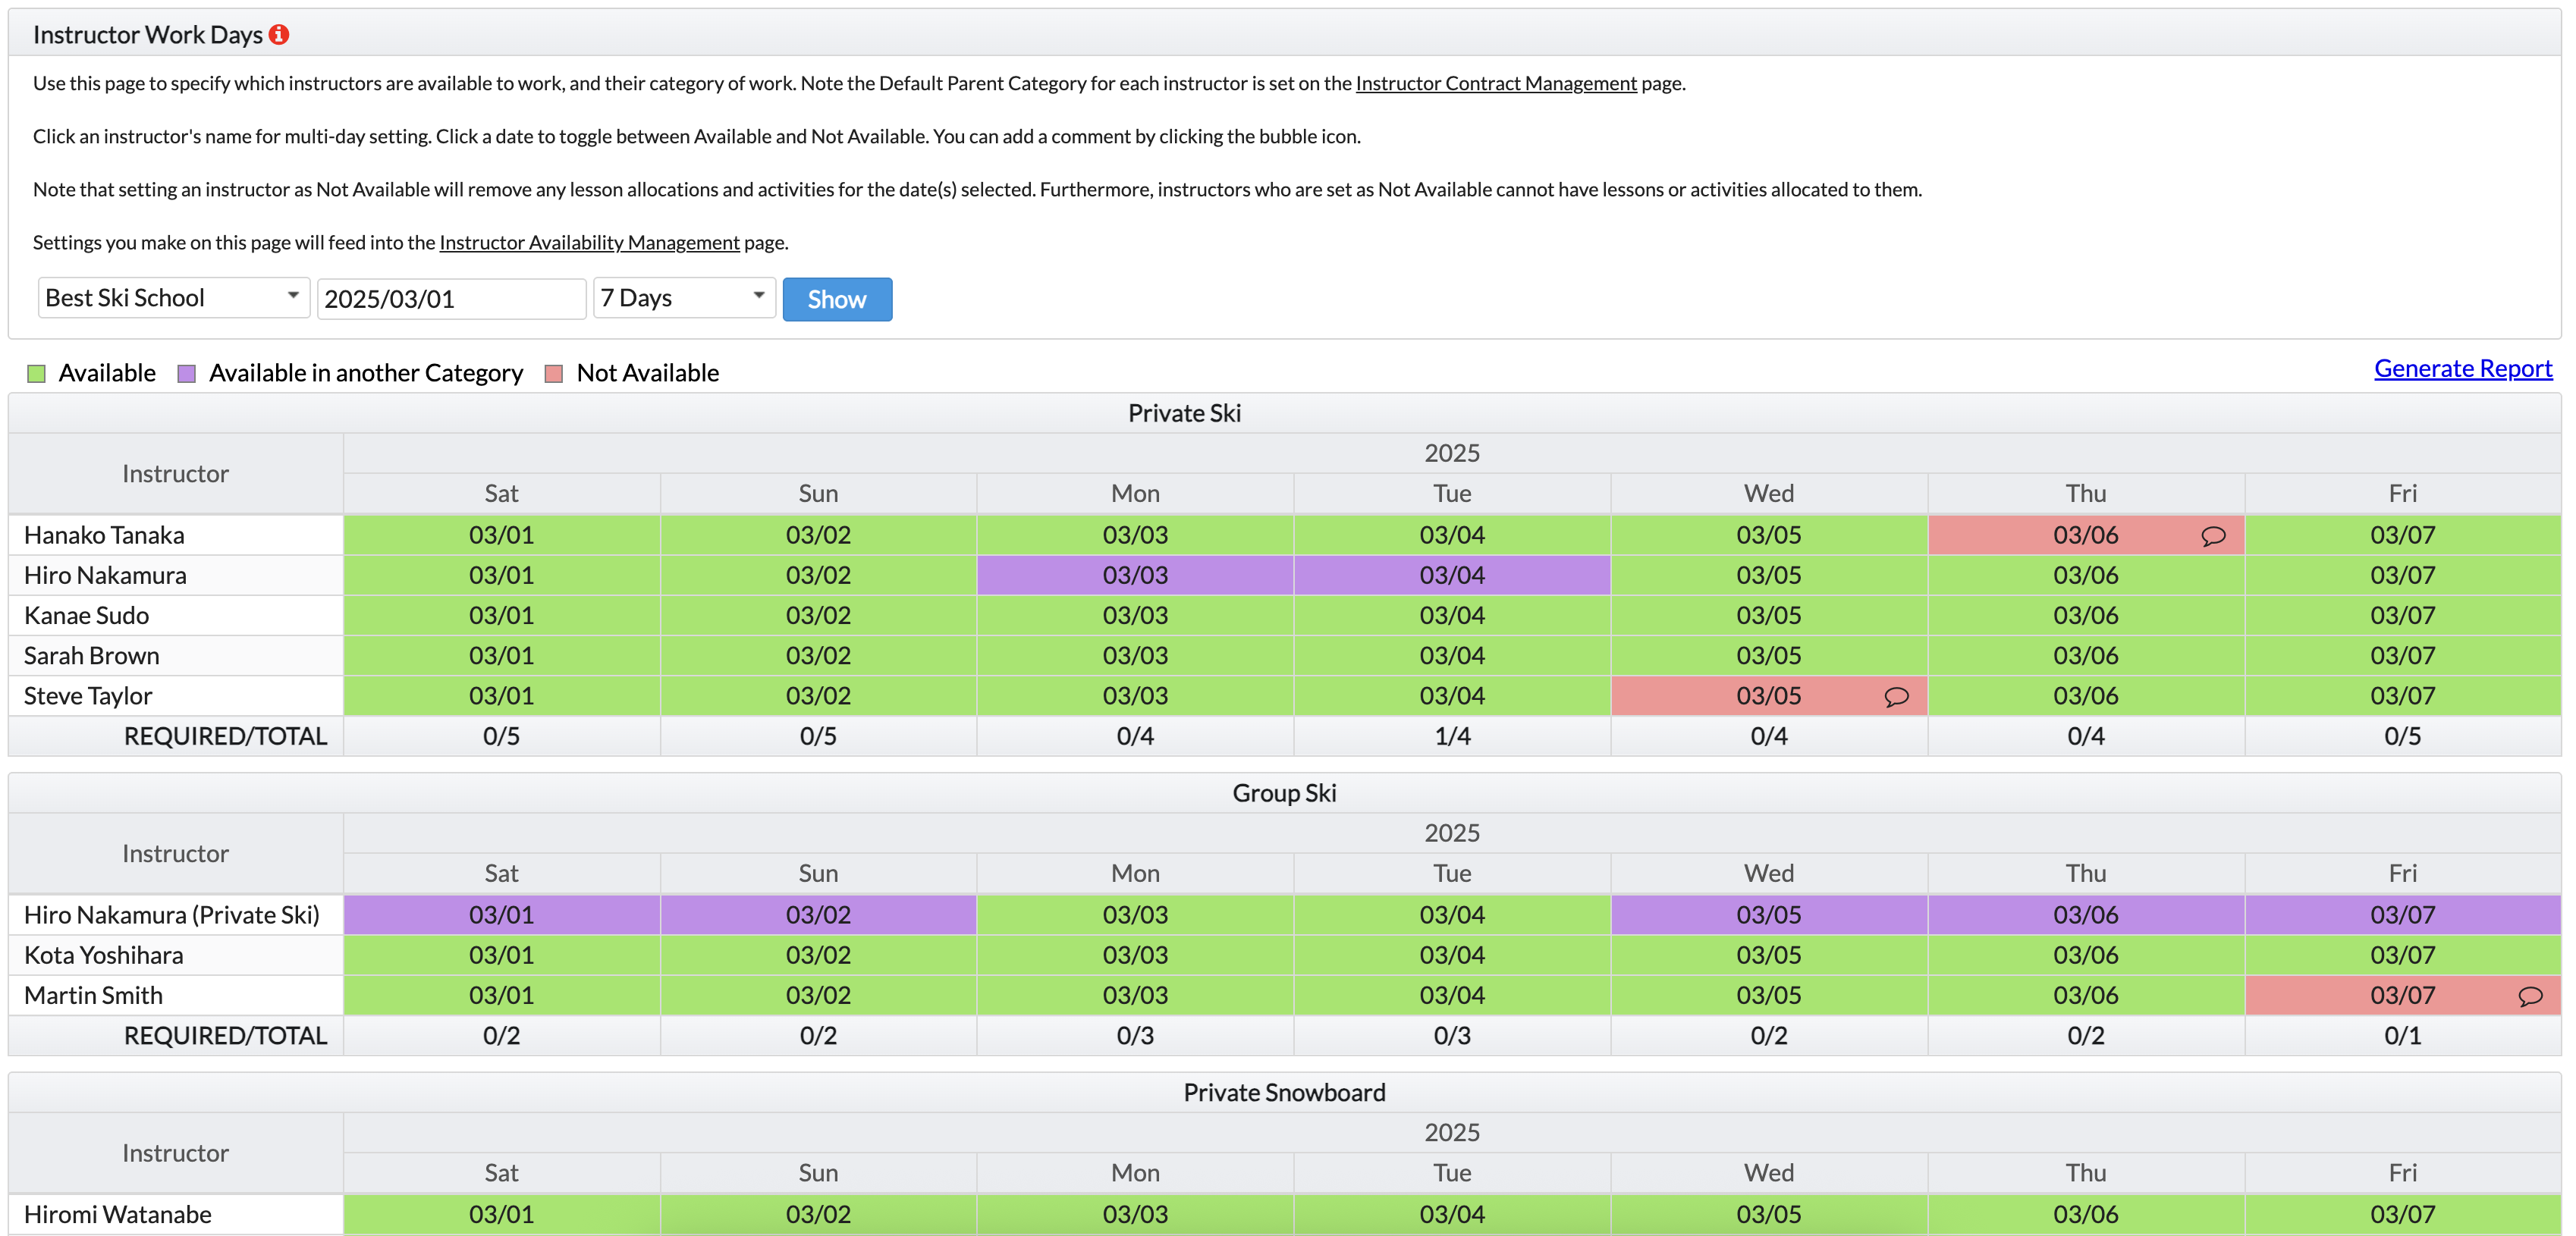Expand the 7 Days range dropdown
Screen dimensions: 2576x1236
point(684,298)
